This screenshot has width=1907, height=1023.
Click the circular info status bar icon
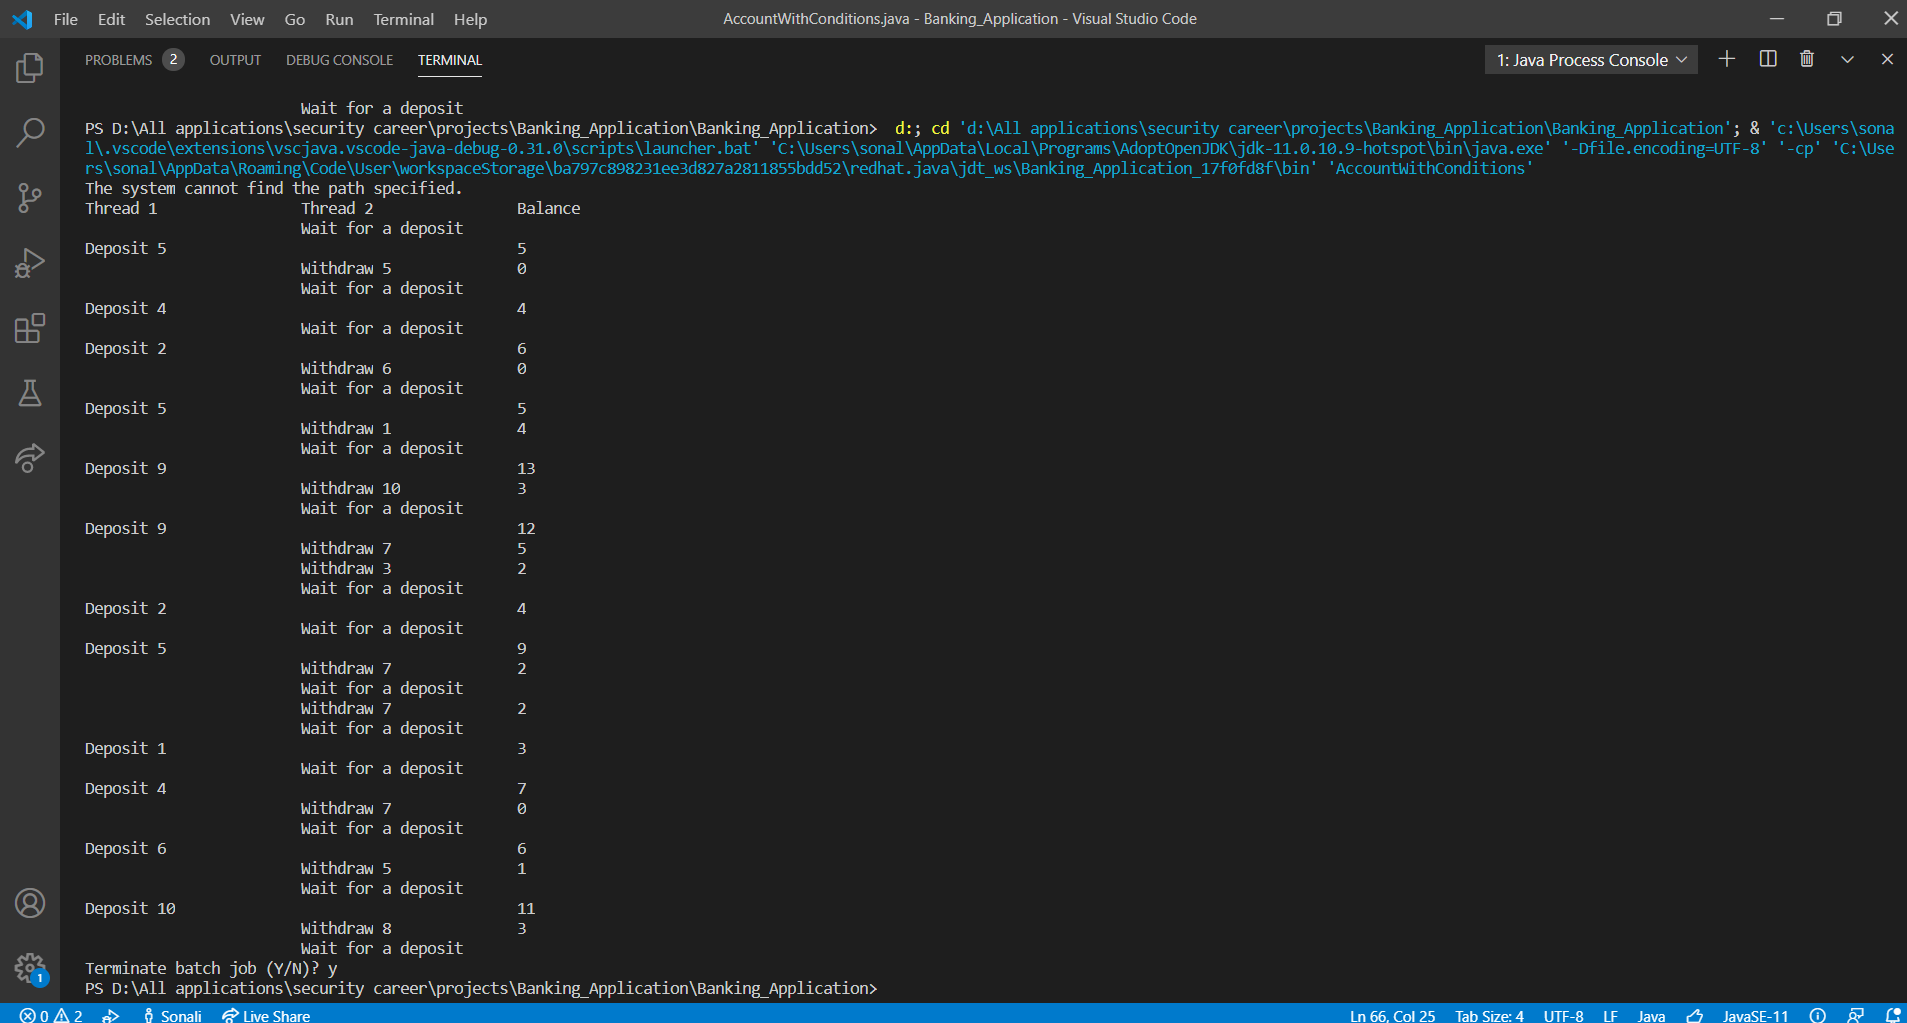point(1817,1015)
